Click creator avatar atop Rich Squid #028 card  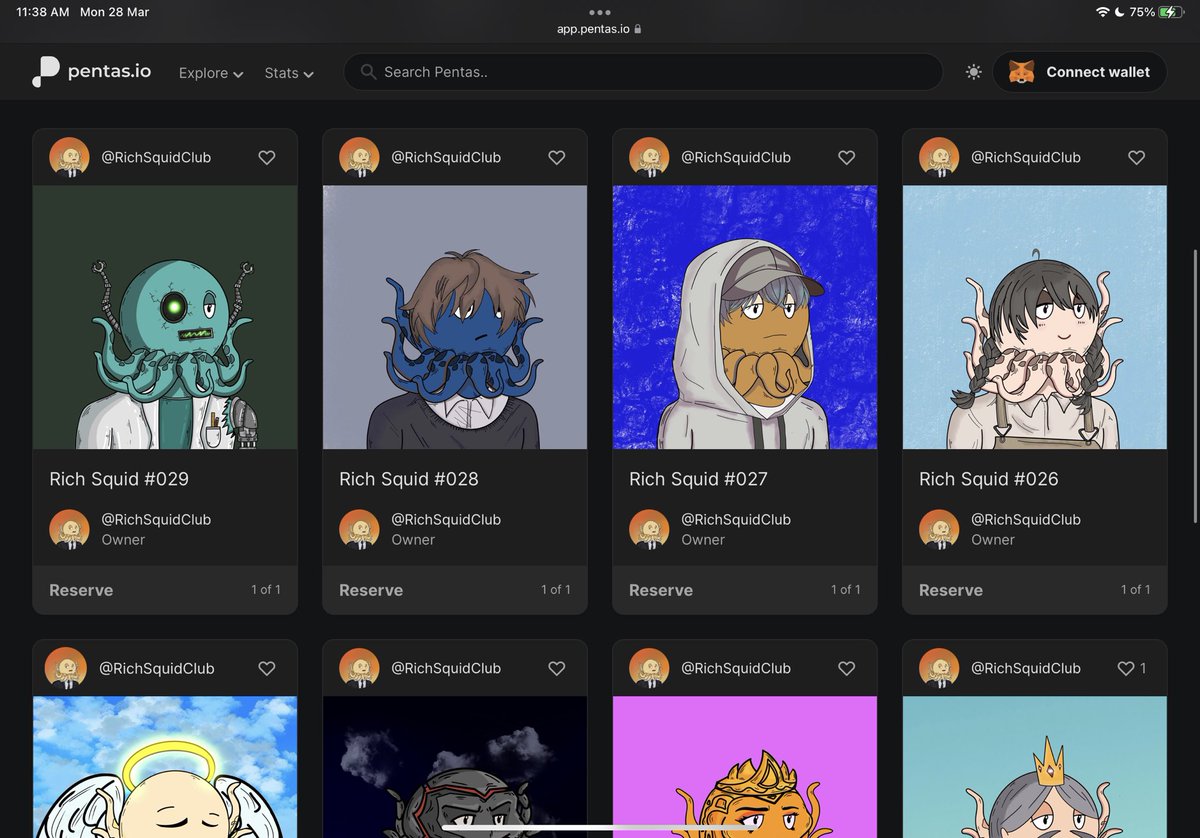[x=359, y=157]
